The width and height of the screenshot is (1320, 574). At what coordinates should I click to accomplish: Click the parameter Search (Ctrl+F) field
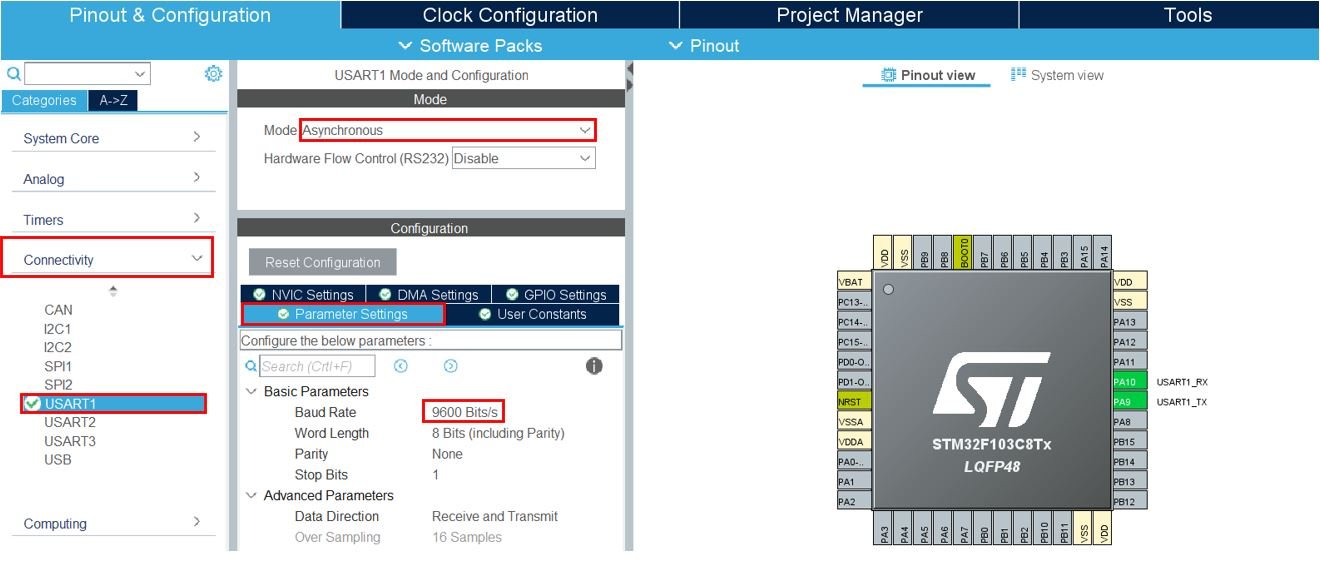tap(318, 366)
